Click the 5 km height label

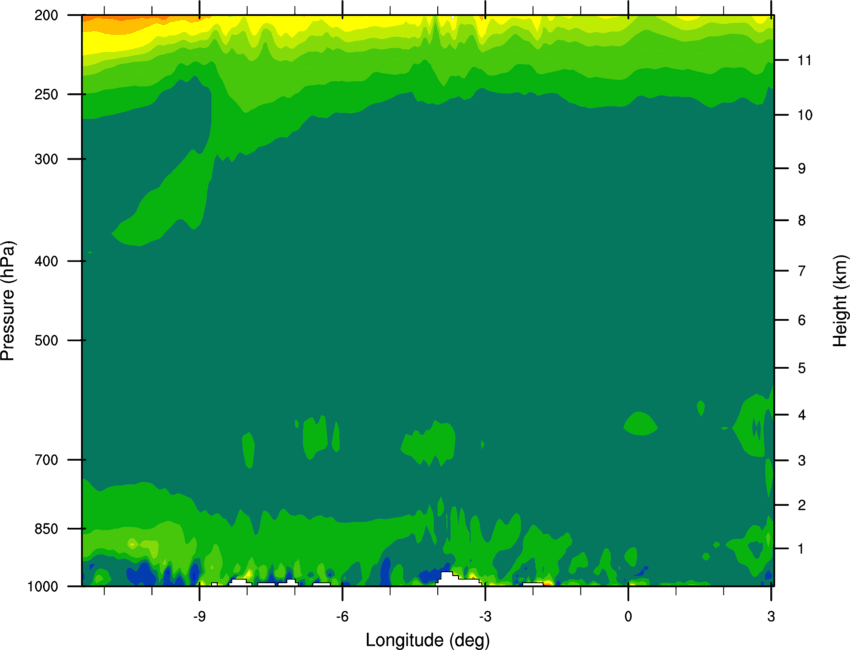802,368
